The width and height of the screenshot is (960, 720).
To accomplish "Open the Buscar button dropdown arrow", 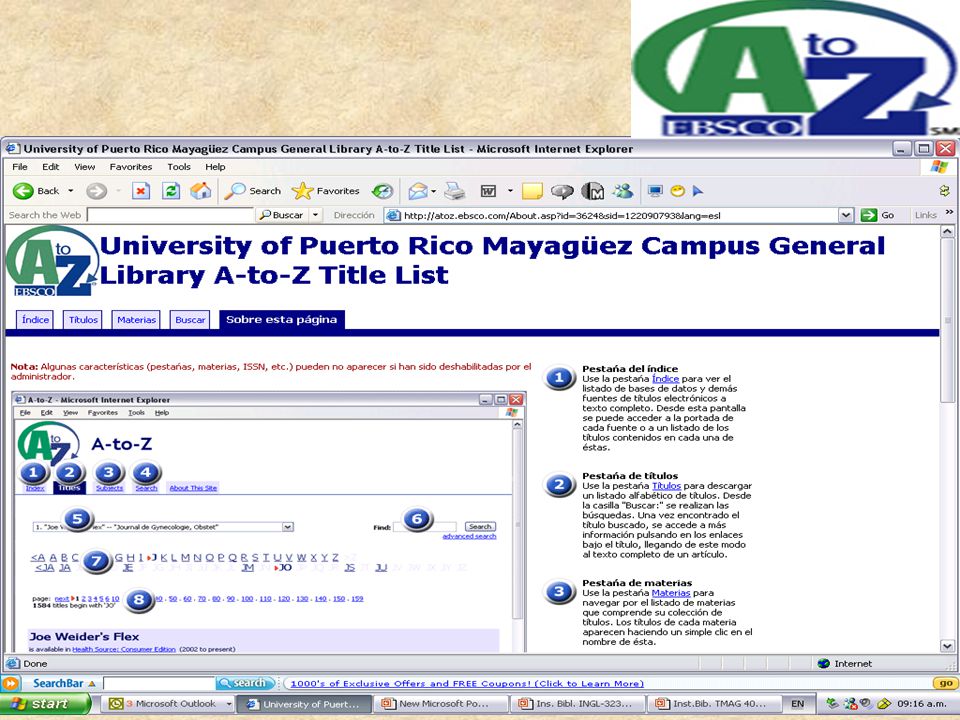I will click(x=315, y=215).
